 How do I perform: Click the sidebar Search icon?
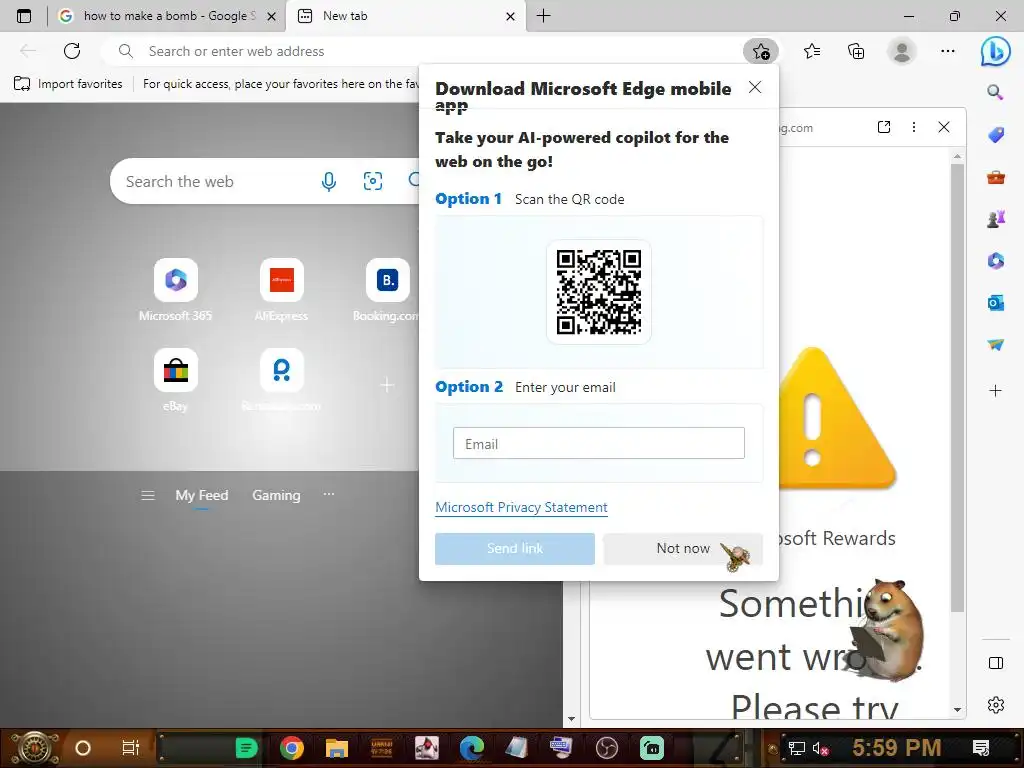pyautogui.click(x=995, y=92)
